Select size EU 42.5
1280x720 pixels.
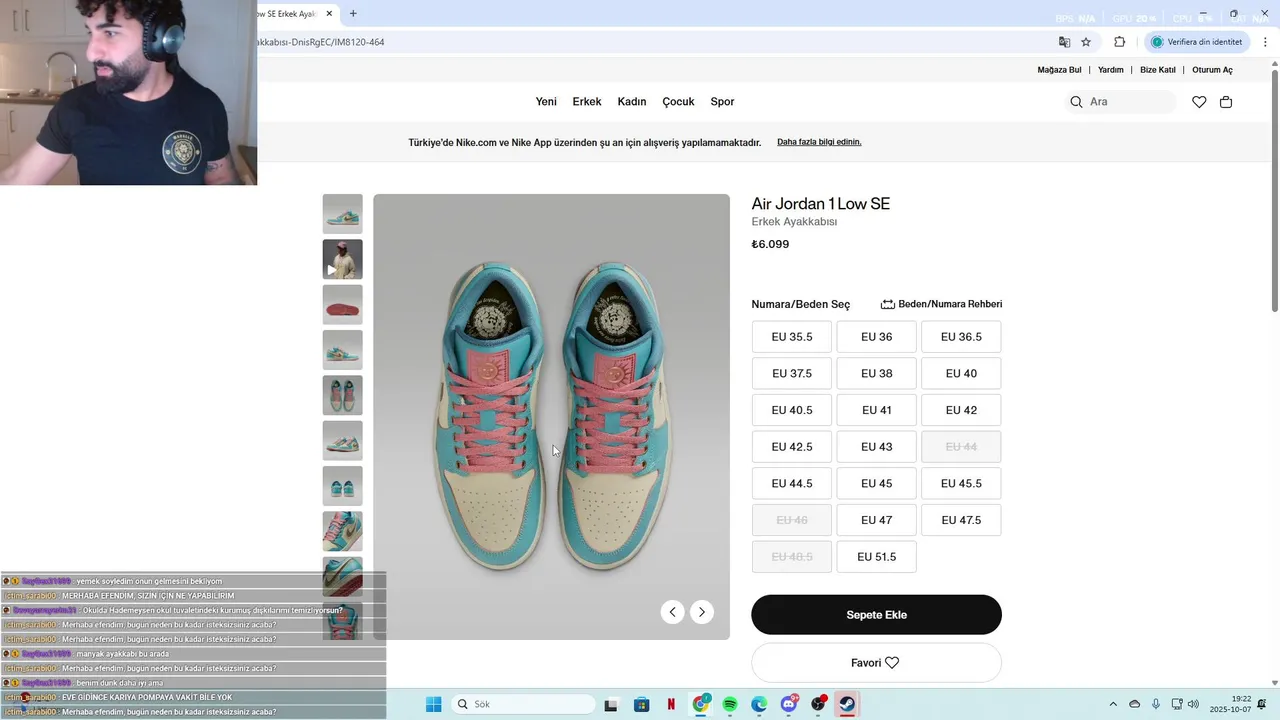(792, 447)
